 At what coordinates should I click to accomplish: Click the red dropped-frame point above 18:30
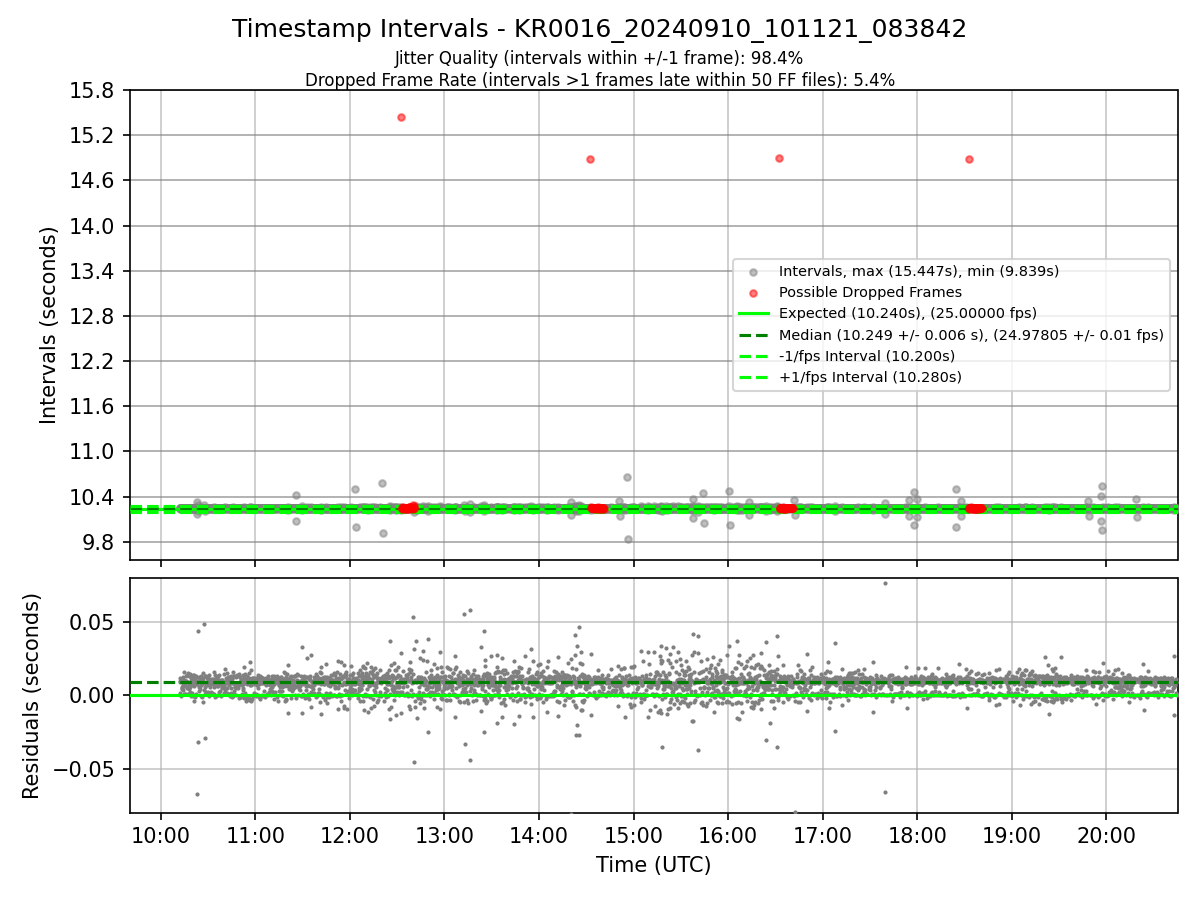(969, 159)
